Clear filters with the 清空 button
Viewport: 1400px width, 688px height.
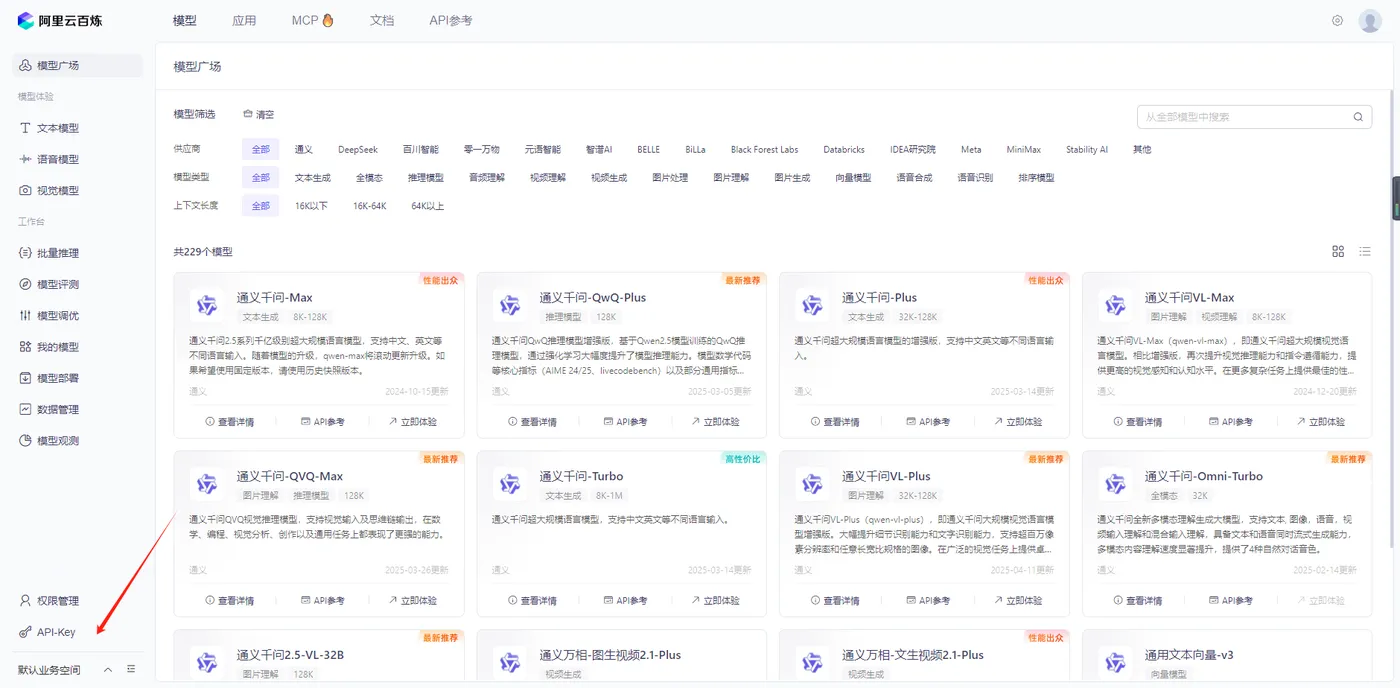tap(259, 114)
